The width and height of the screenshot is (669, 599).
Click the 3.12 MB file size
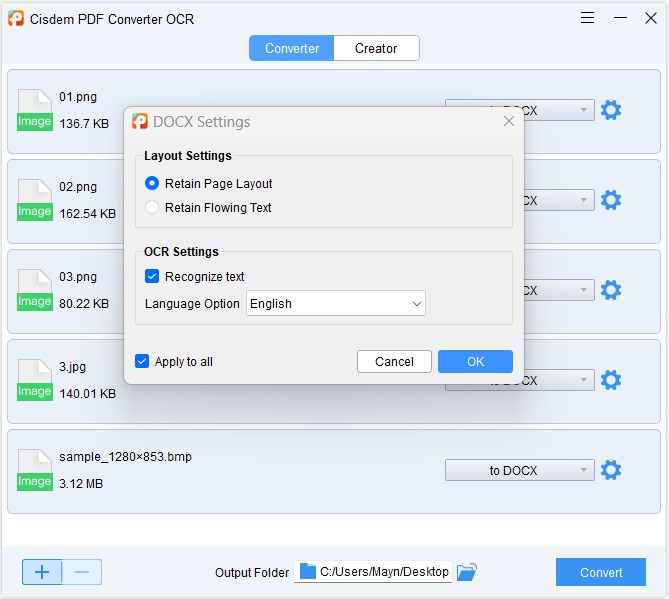pyautogui.click(x=81, y=484)
